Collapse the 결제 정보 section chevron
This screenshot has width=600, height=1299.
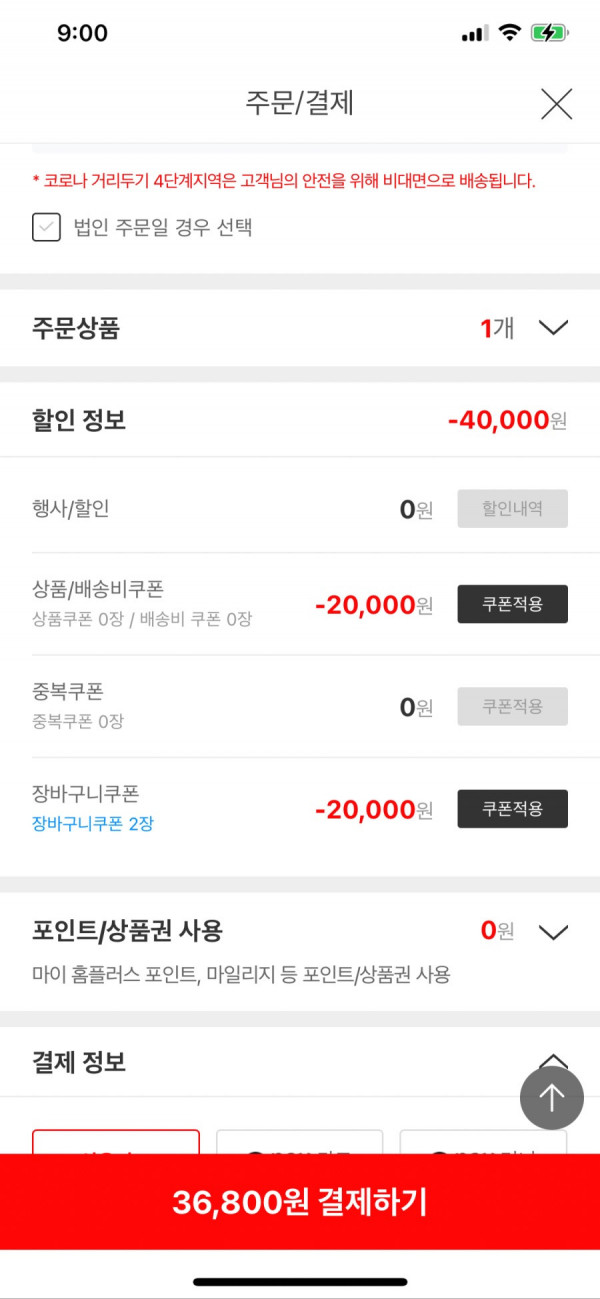(553, 1060)
